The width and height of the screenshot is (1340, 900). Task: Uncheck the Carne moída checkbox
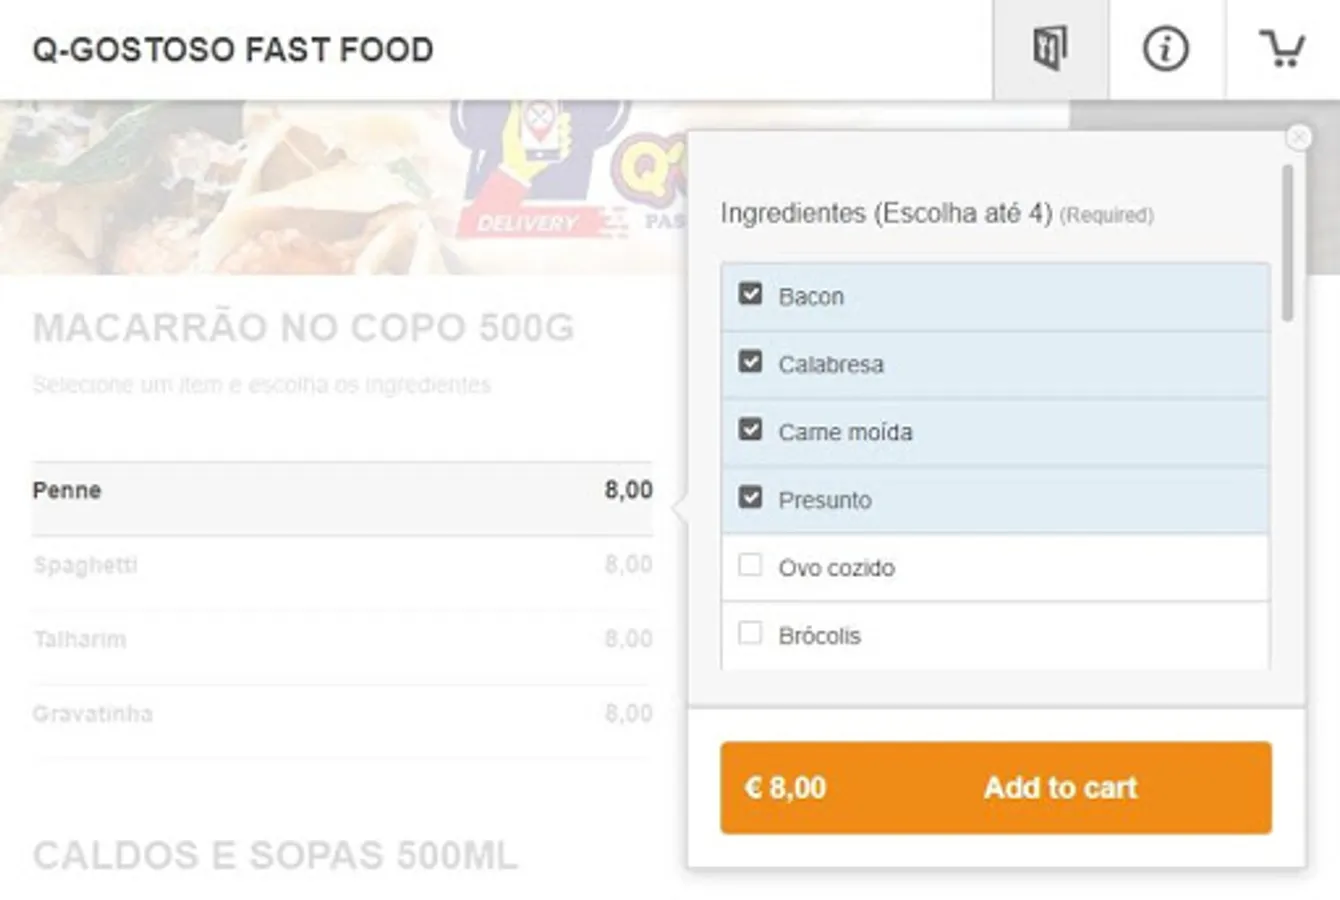750,430
